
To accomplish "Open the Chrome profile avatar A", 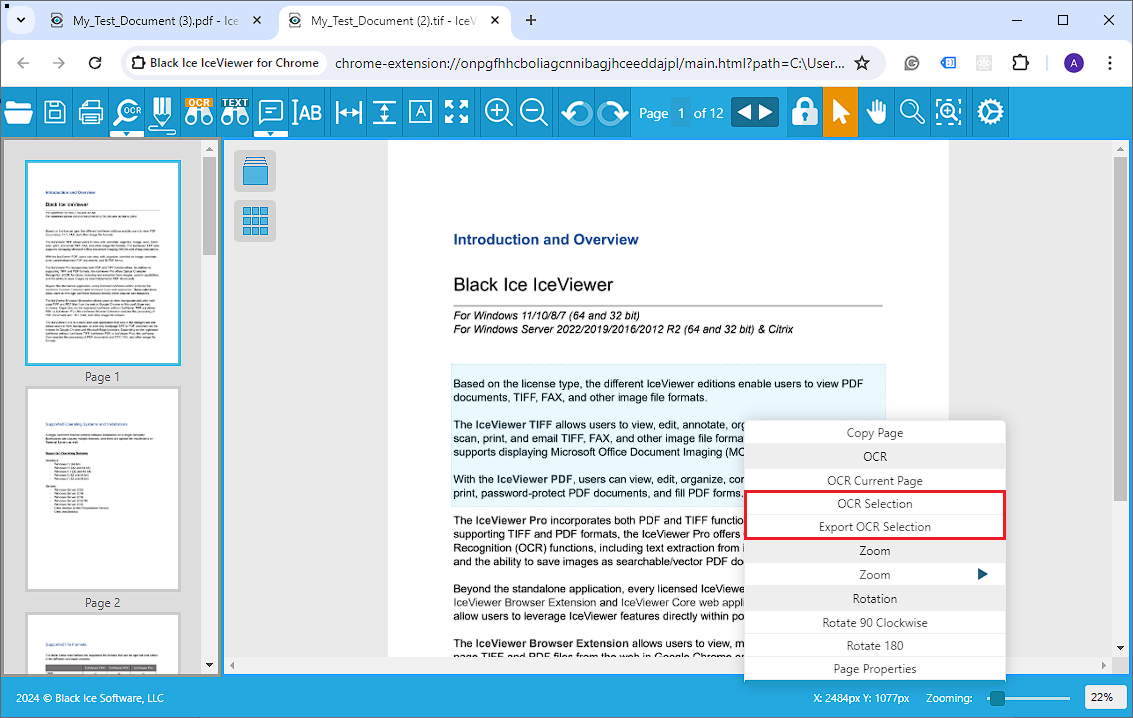I will click(x=1074, y=63).
